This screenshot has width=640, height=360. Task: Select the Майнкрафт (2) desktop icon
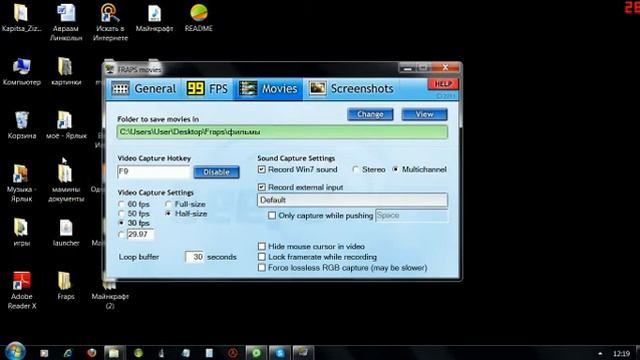click(x=109, y=285)
